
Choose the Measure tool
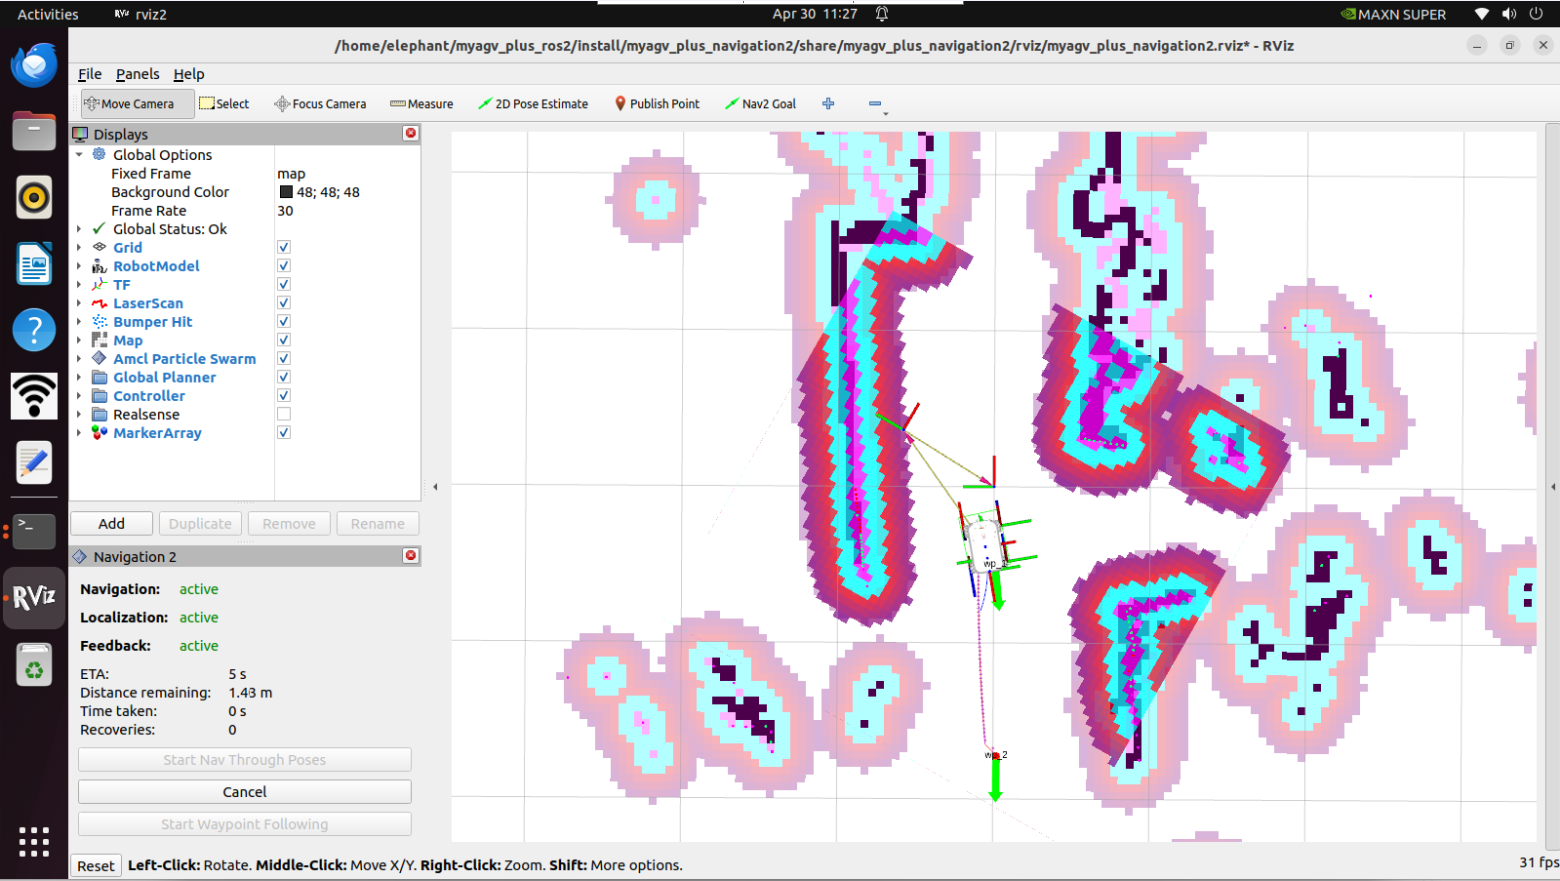(421, 104)
